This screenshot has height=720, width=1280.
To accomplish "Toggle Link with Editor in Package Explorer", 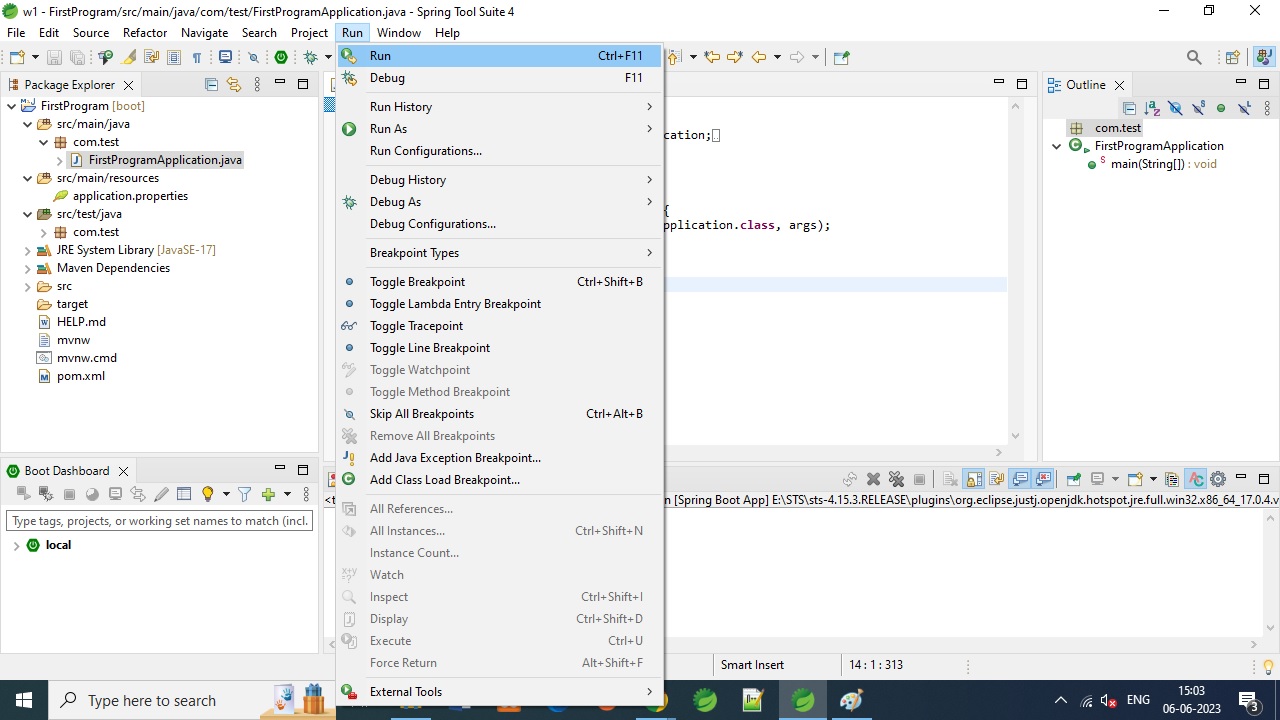I will point(234,85).
